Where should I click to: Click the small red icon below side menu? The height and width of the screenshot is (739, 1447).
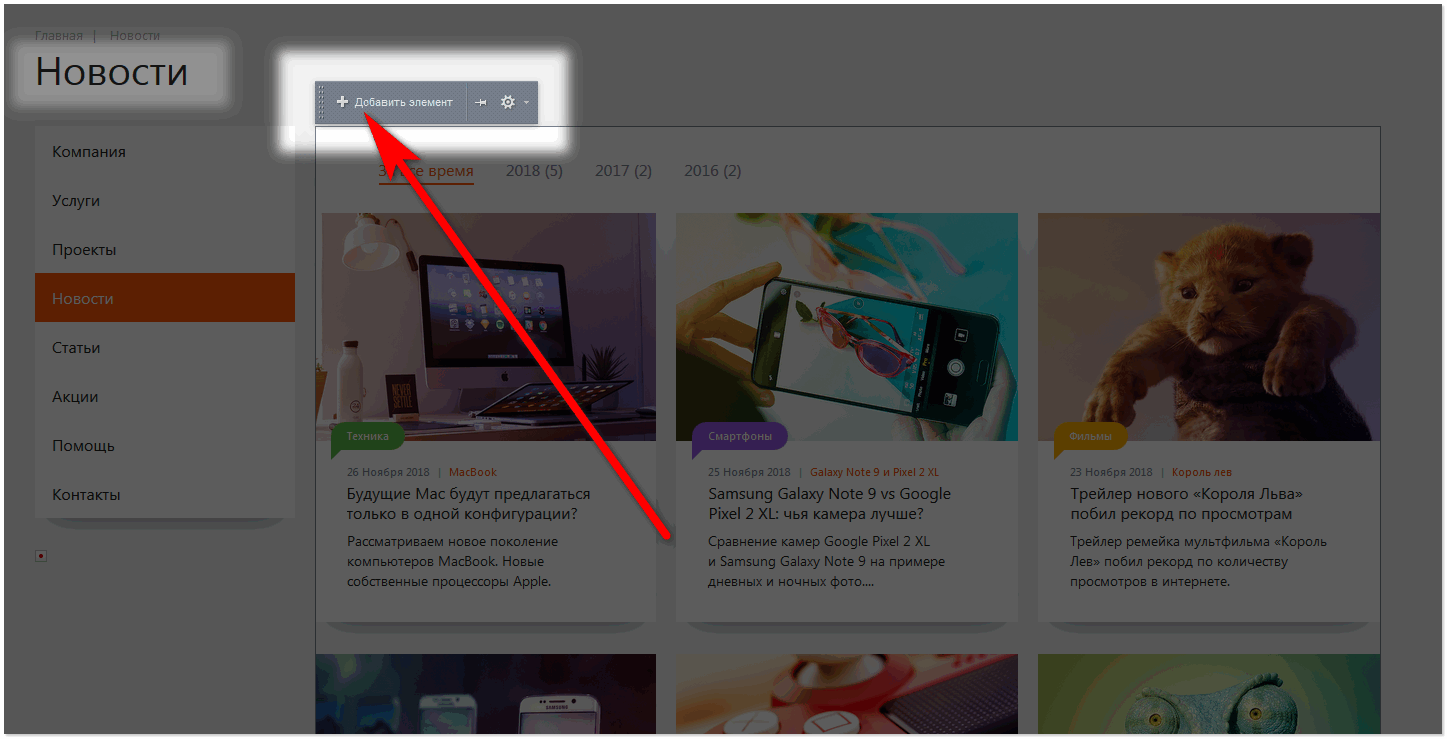[41, 556]
